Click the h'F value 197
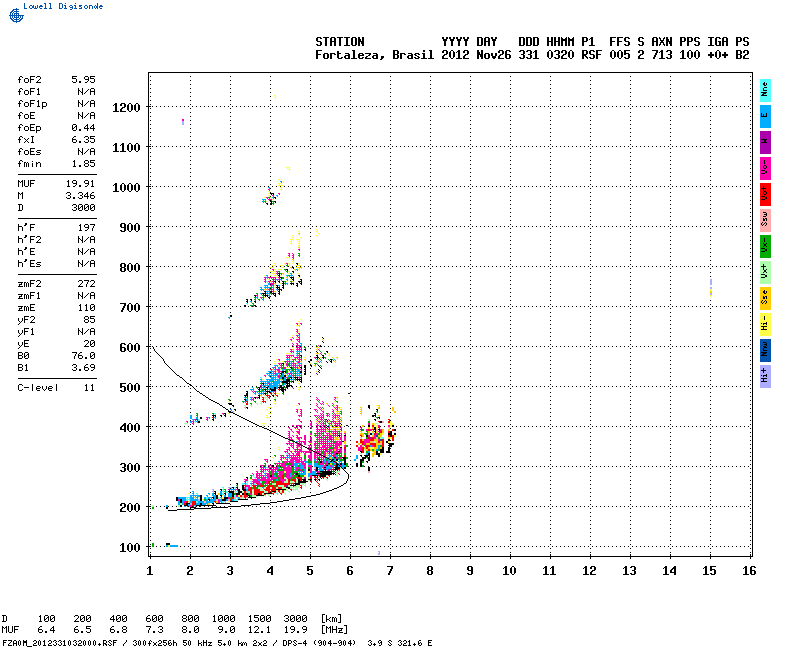This screenshot has width=800, height=650. (86, 228)
